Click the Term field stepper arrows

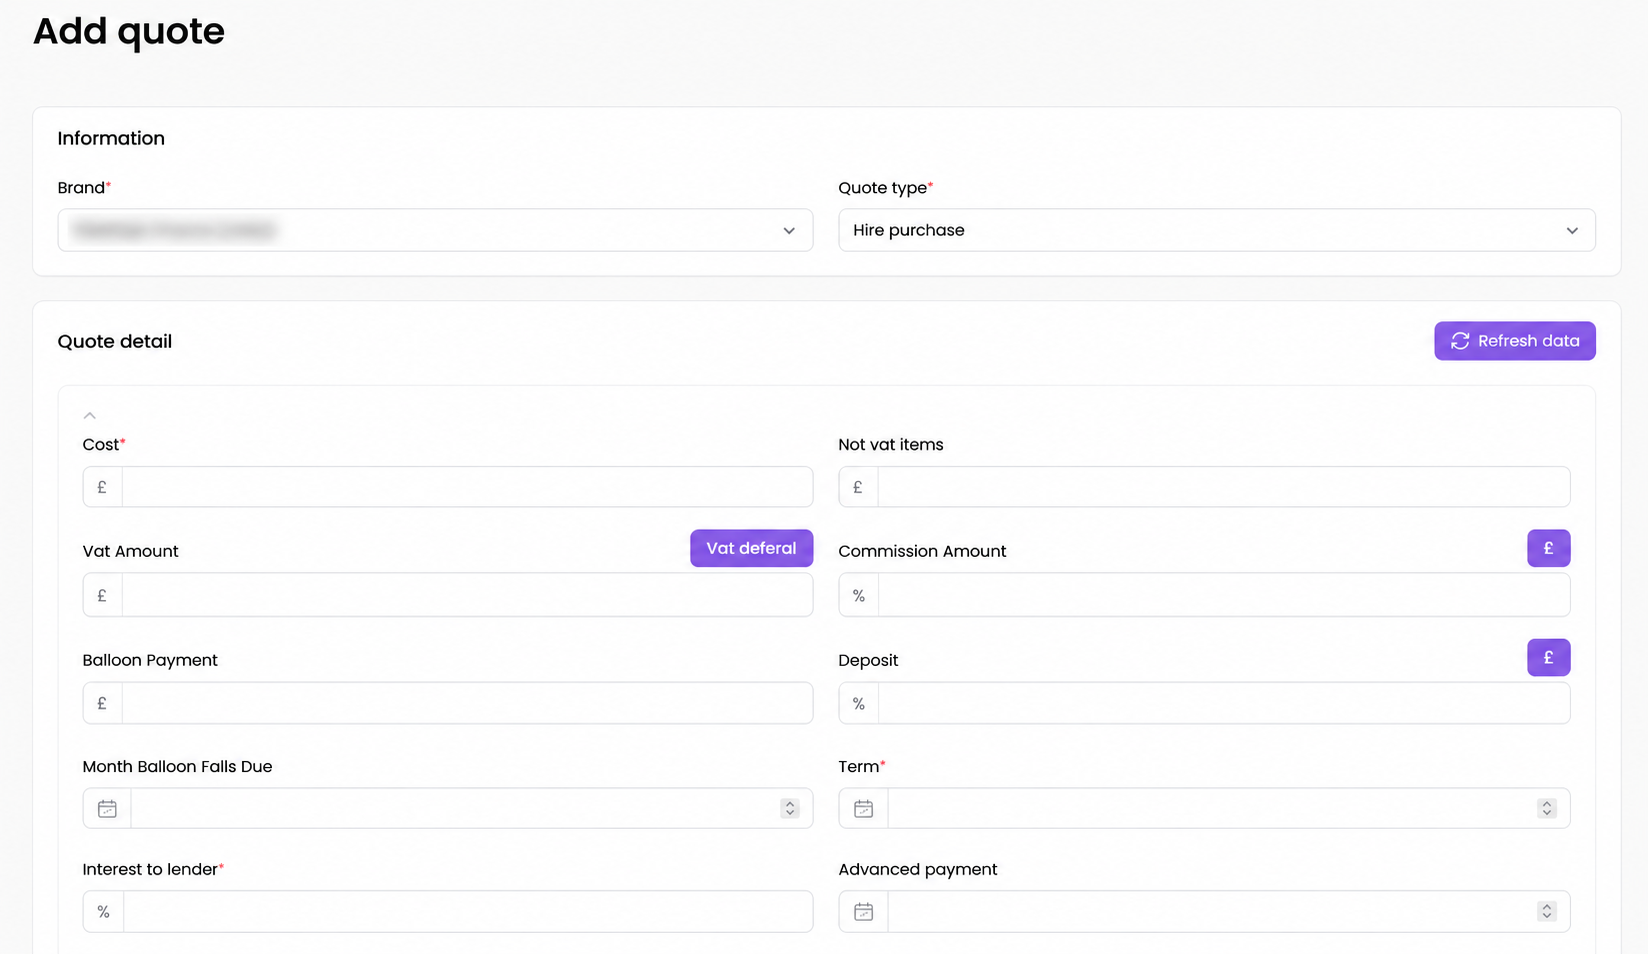tap(1547, 808)
